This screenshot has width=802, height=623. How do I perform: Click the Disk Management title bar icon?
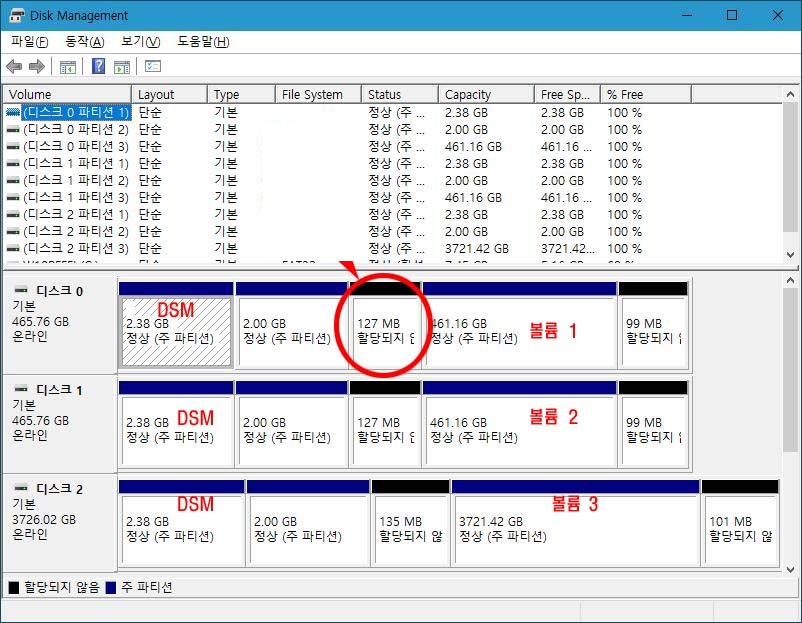point(16,16)
